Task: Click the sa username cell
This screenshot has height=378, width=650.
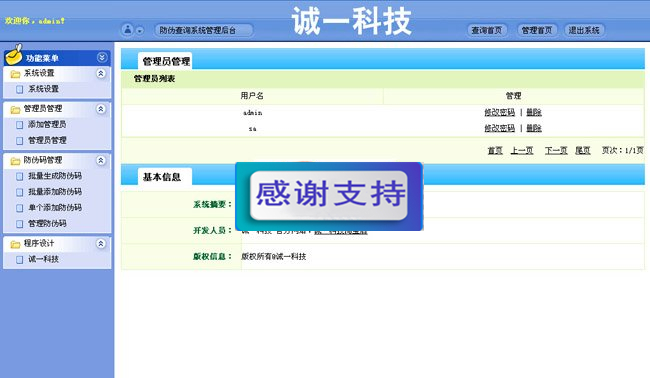Action: [252, 129]
